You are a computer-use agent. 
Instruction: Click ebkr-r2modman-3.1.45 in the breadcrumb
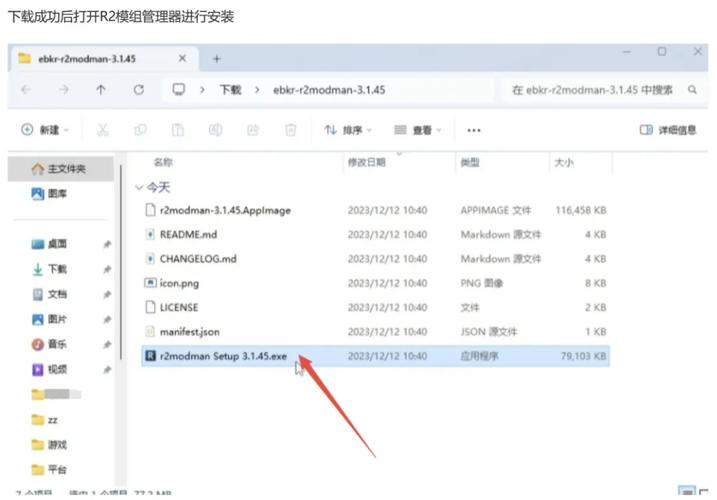pos(329,90)
